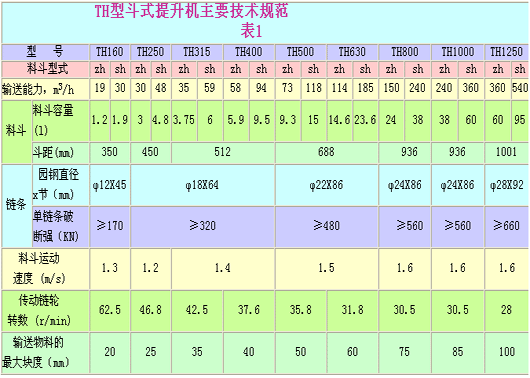Image resolution: width=530 pixels, height=378 pixels.
Task: Click the 单链条破断强 (KN) label
Action: [x=60, y=227]
